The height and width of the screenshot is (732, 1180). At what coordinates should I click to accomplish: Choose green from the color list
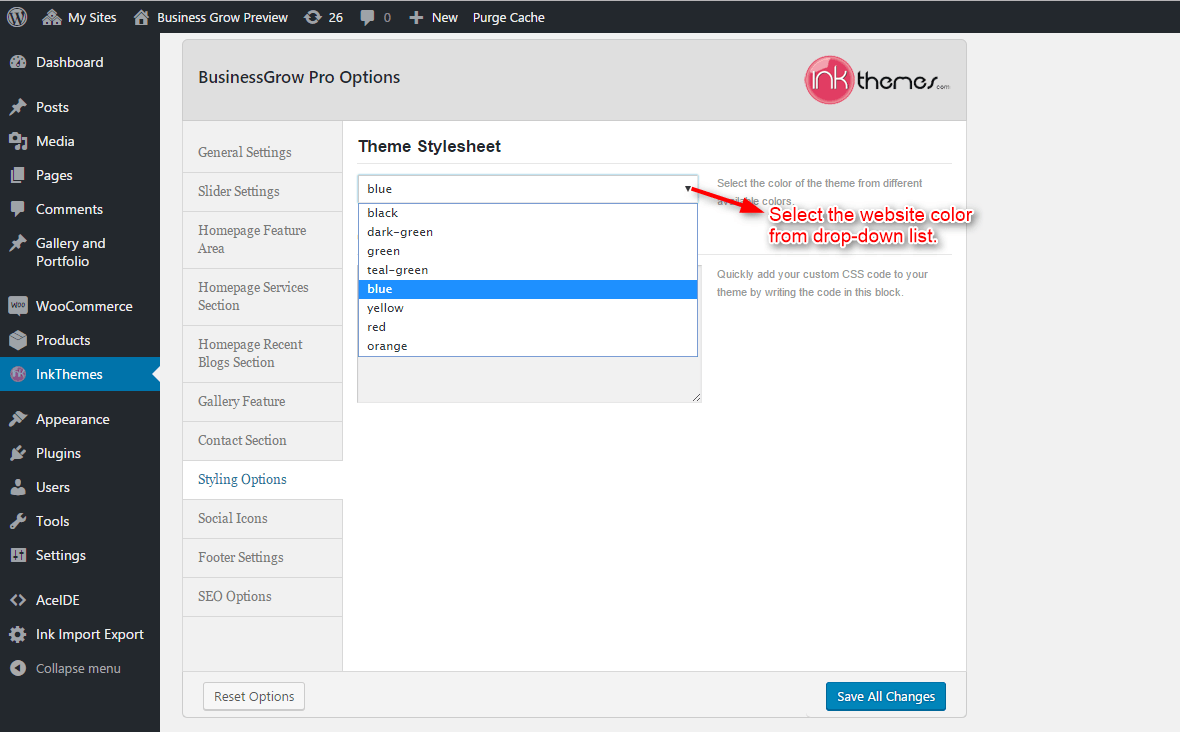point(528,251)
